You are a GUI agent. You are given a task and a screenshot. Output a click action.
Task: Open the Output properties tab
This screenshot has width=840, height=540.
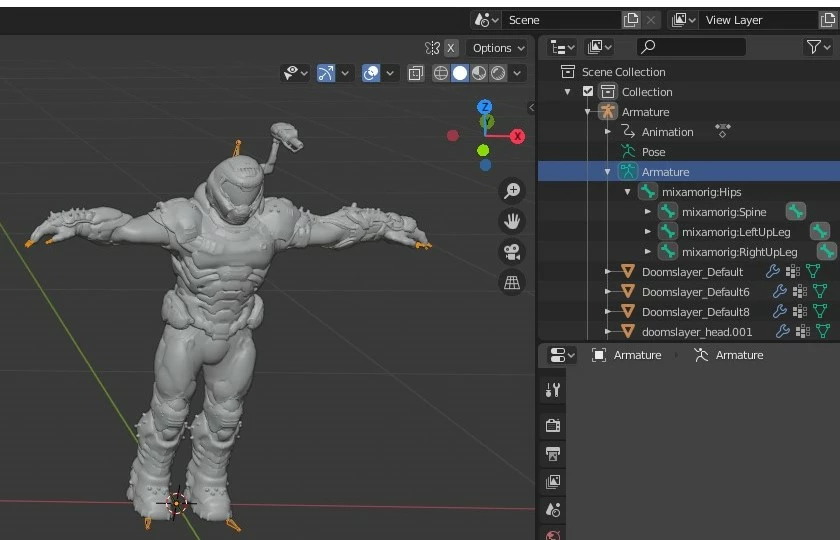553,454
